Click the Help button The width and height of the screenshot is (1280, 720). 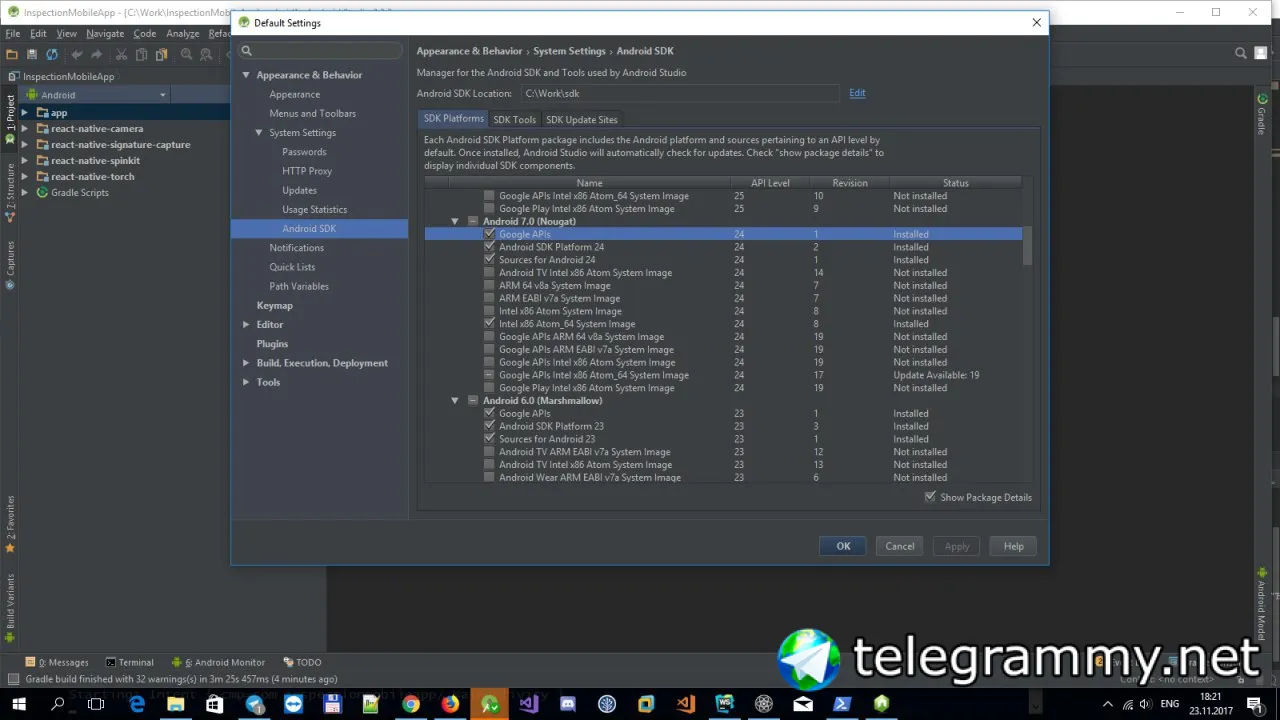click(1013, 546)
